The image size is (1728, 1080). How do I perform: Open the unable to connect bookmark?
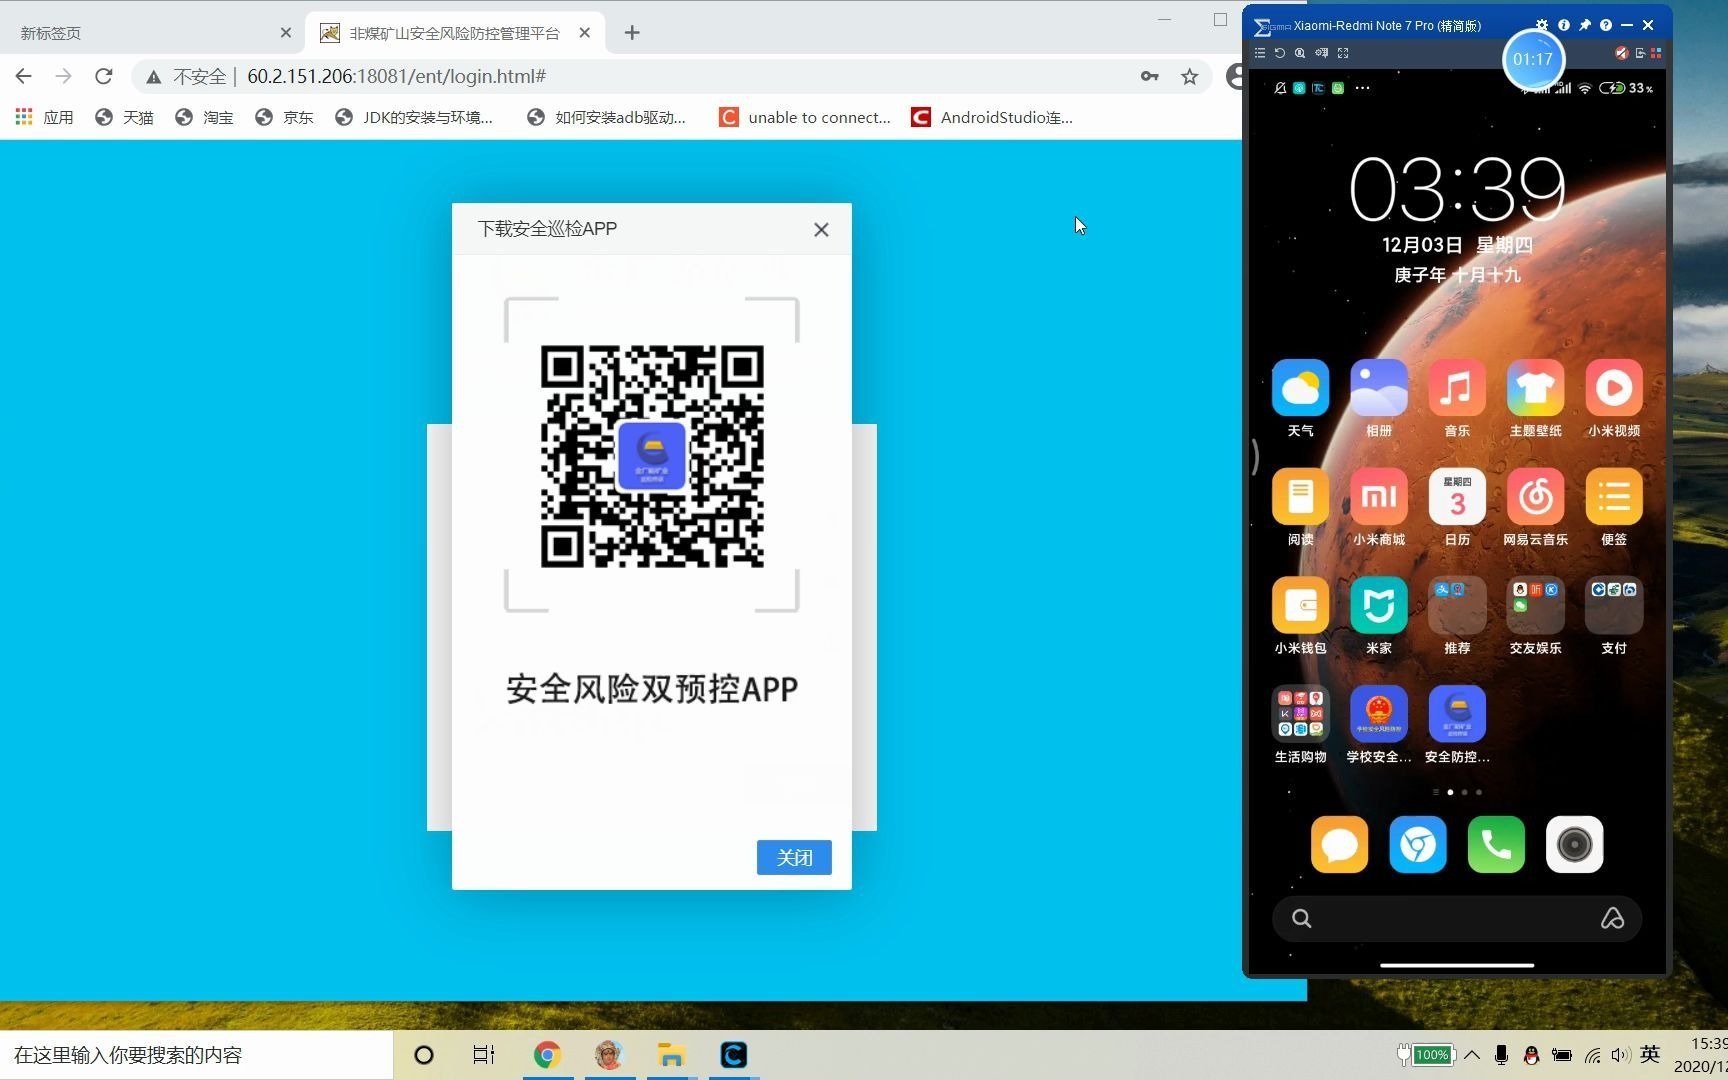tap(805, 117)
